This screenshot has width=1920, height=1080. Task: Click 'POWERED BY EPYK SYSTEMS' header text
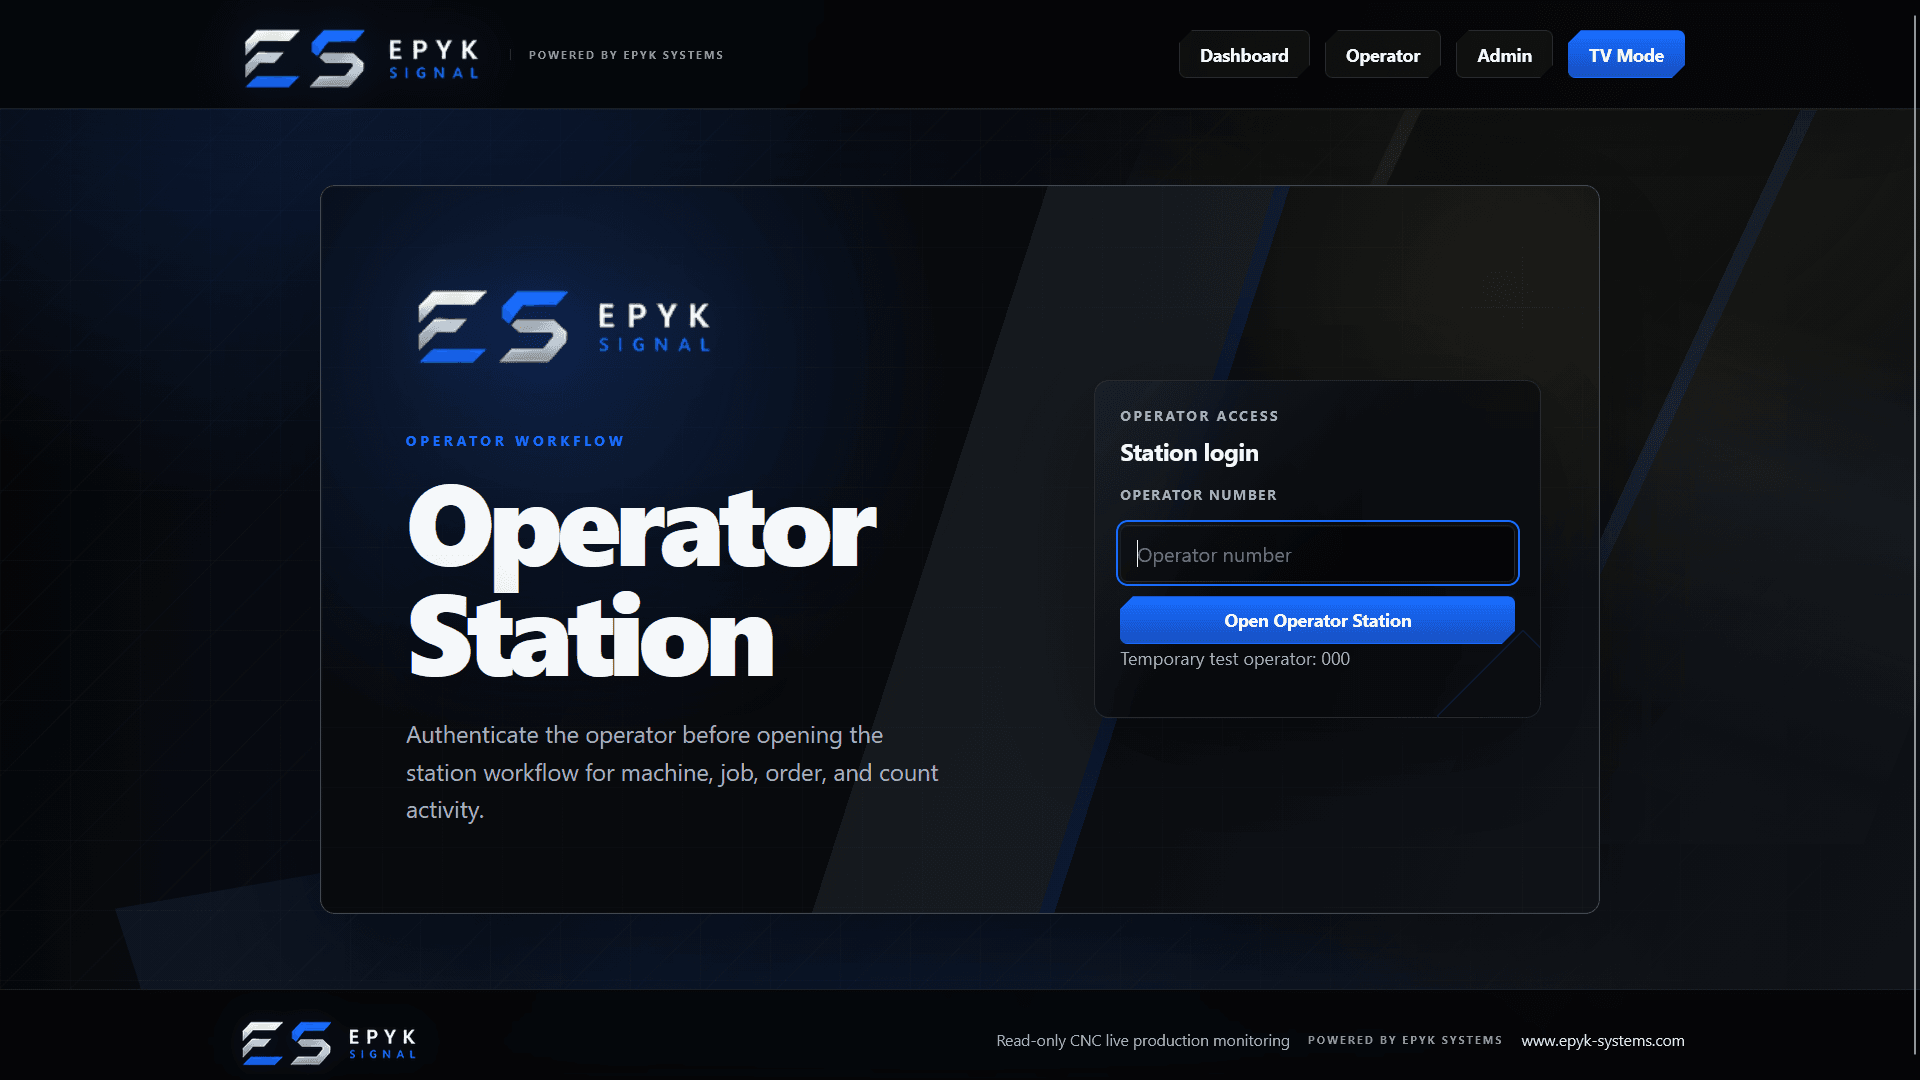[626, 55]
